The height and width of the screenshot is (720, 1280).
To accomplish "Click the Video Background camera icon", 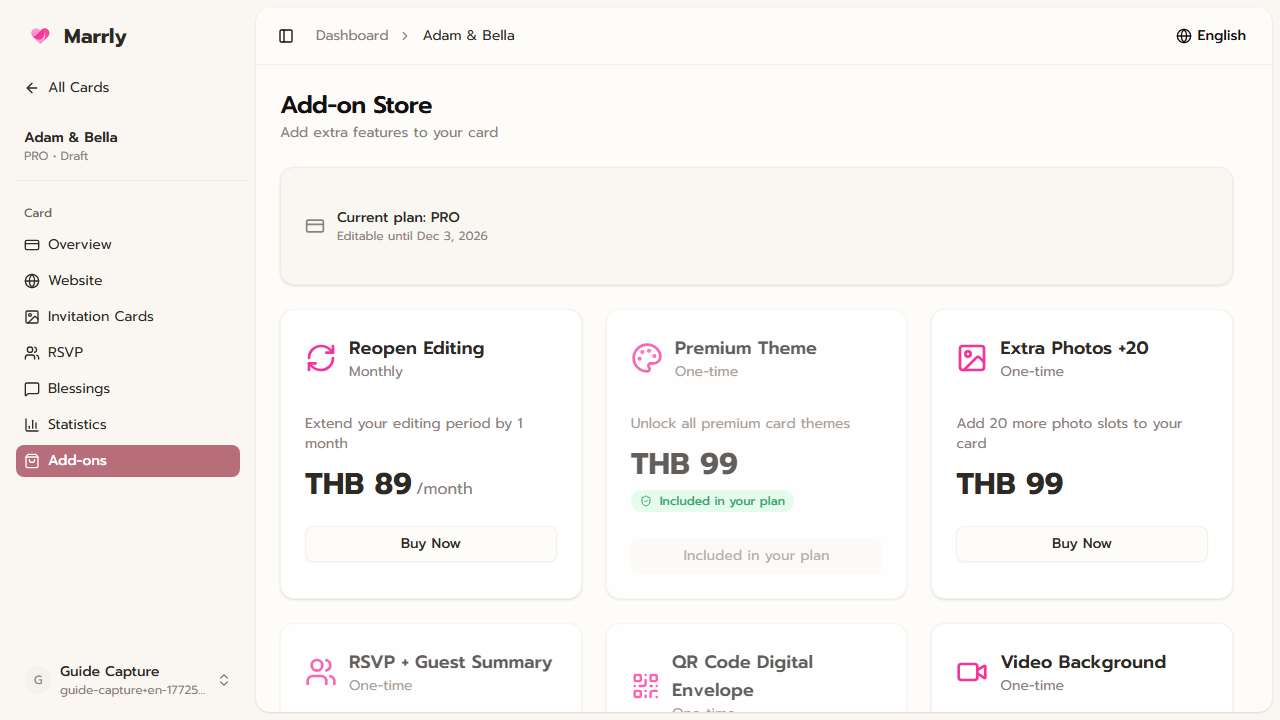I will (x=971, y=672).
